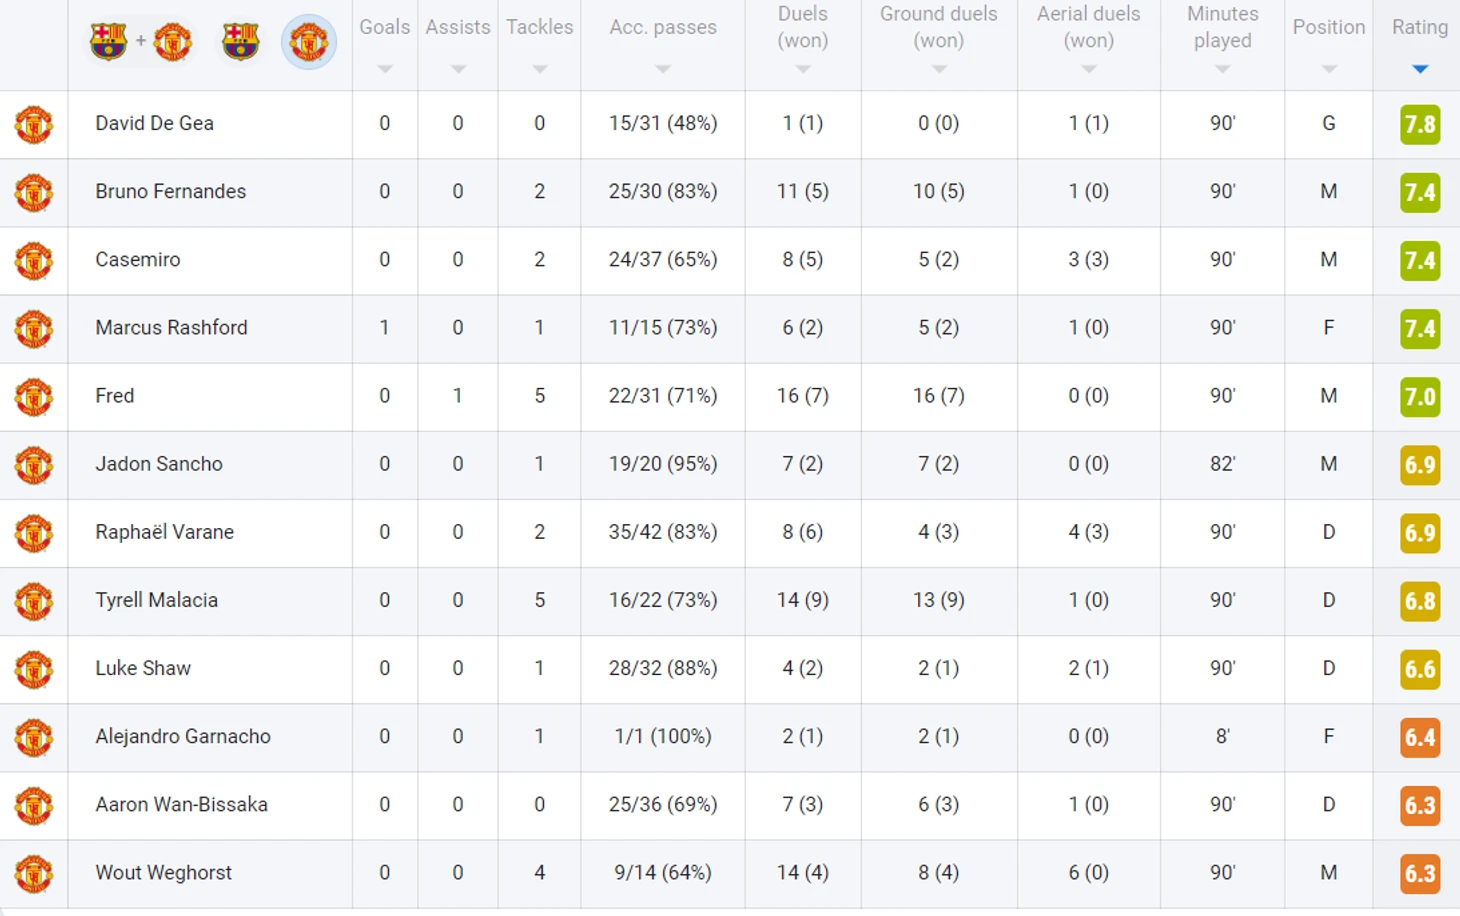Click the club crest beside Raphaël Varane
Image resolution: width=1460 pixels, height=916 pixels.
tap(34, 533)
